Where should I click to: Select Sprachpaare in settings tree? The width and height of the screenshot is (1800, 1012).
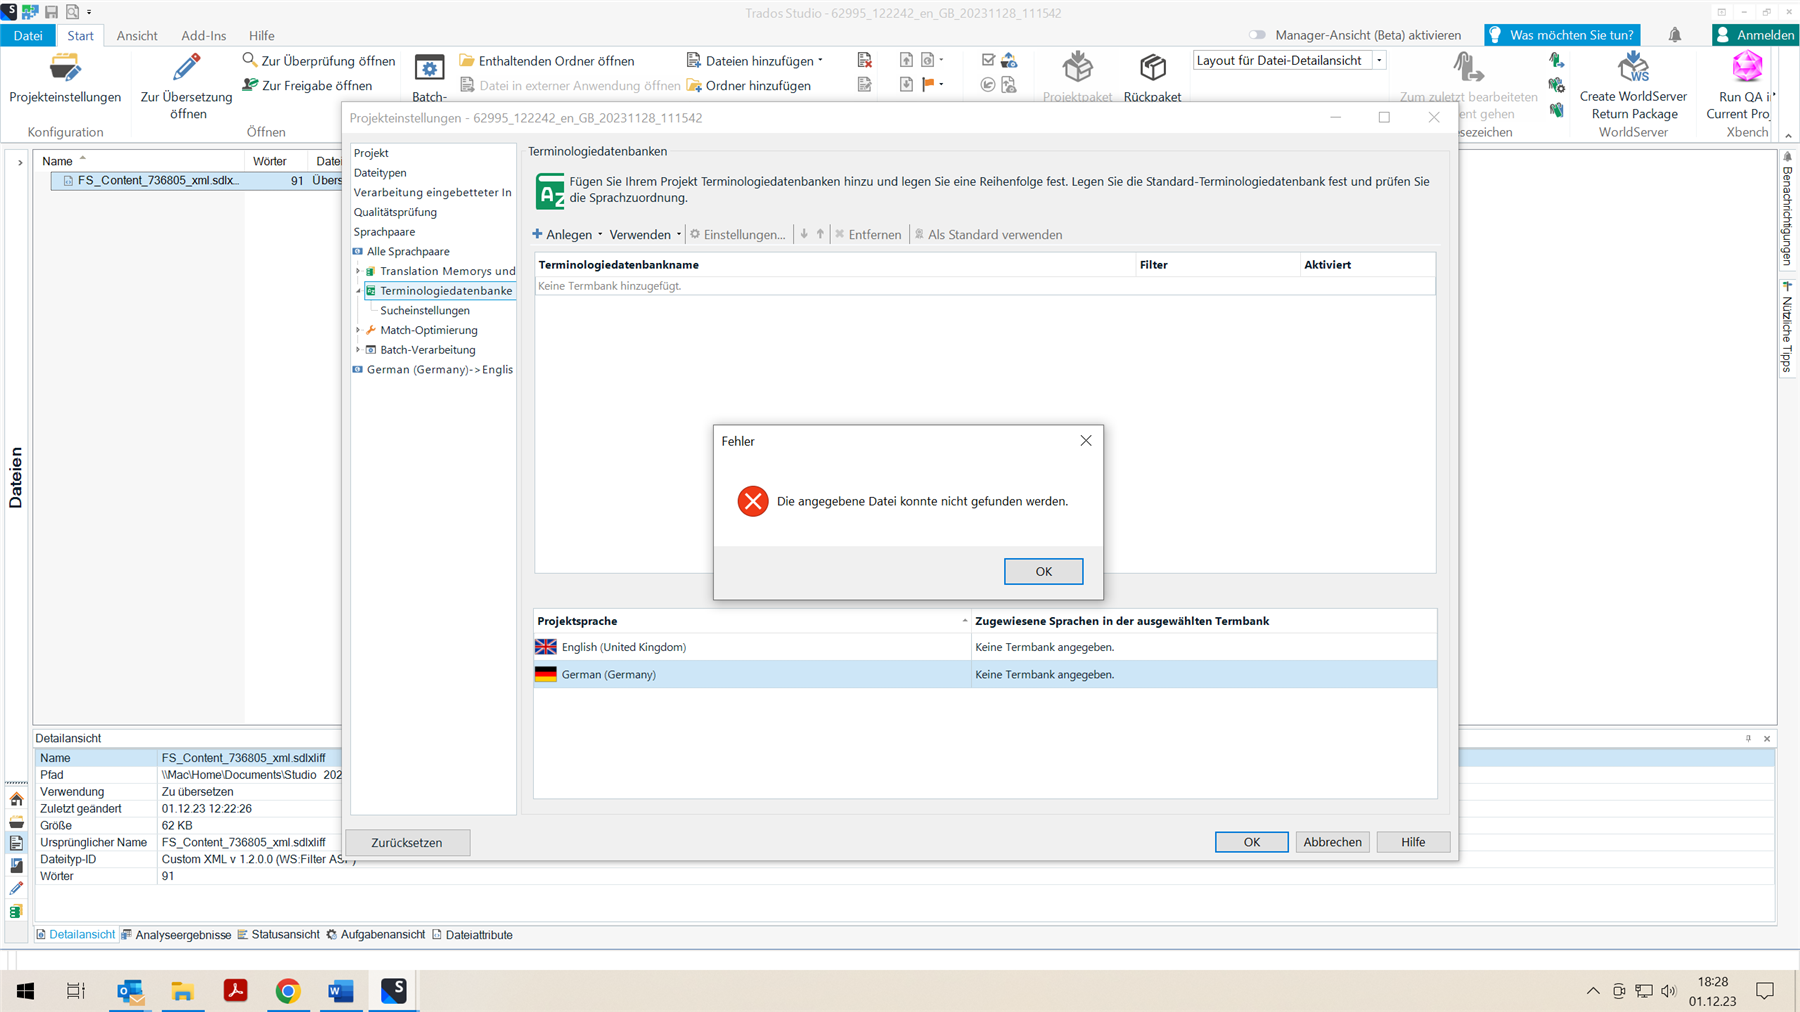pos(384,232)
